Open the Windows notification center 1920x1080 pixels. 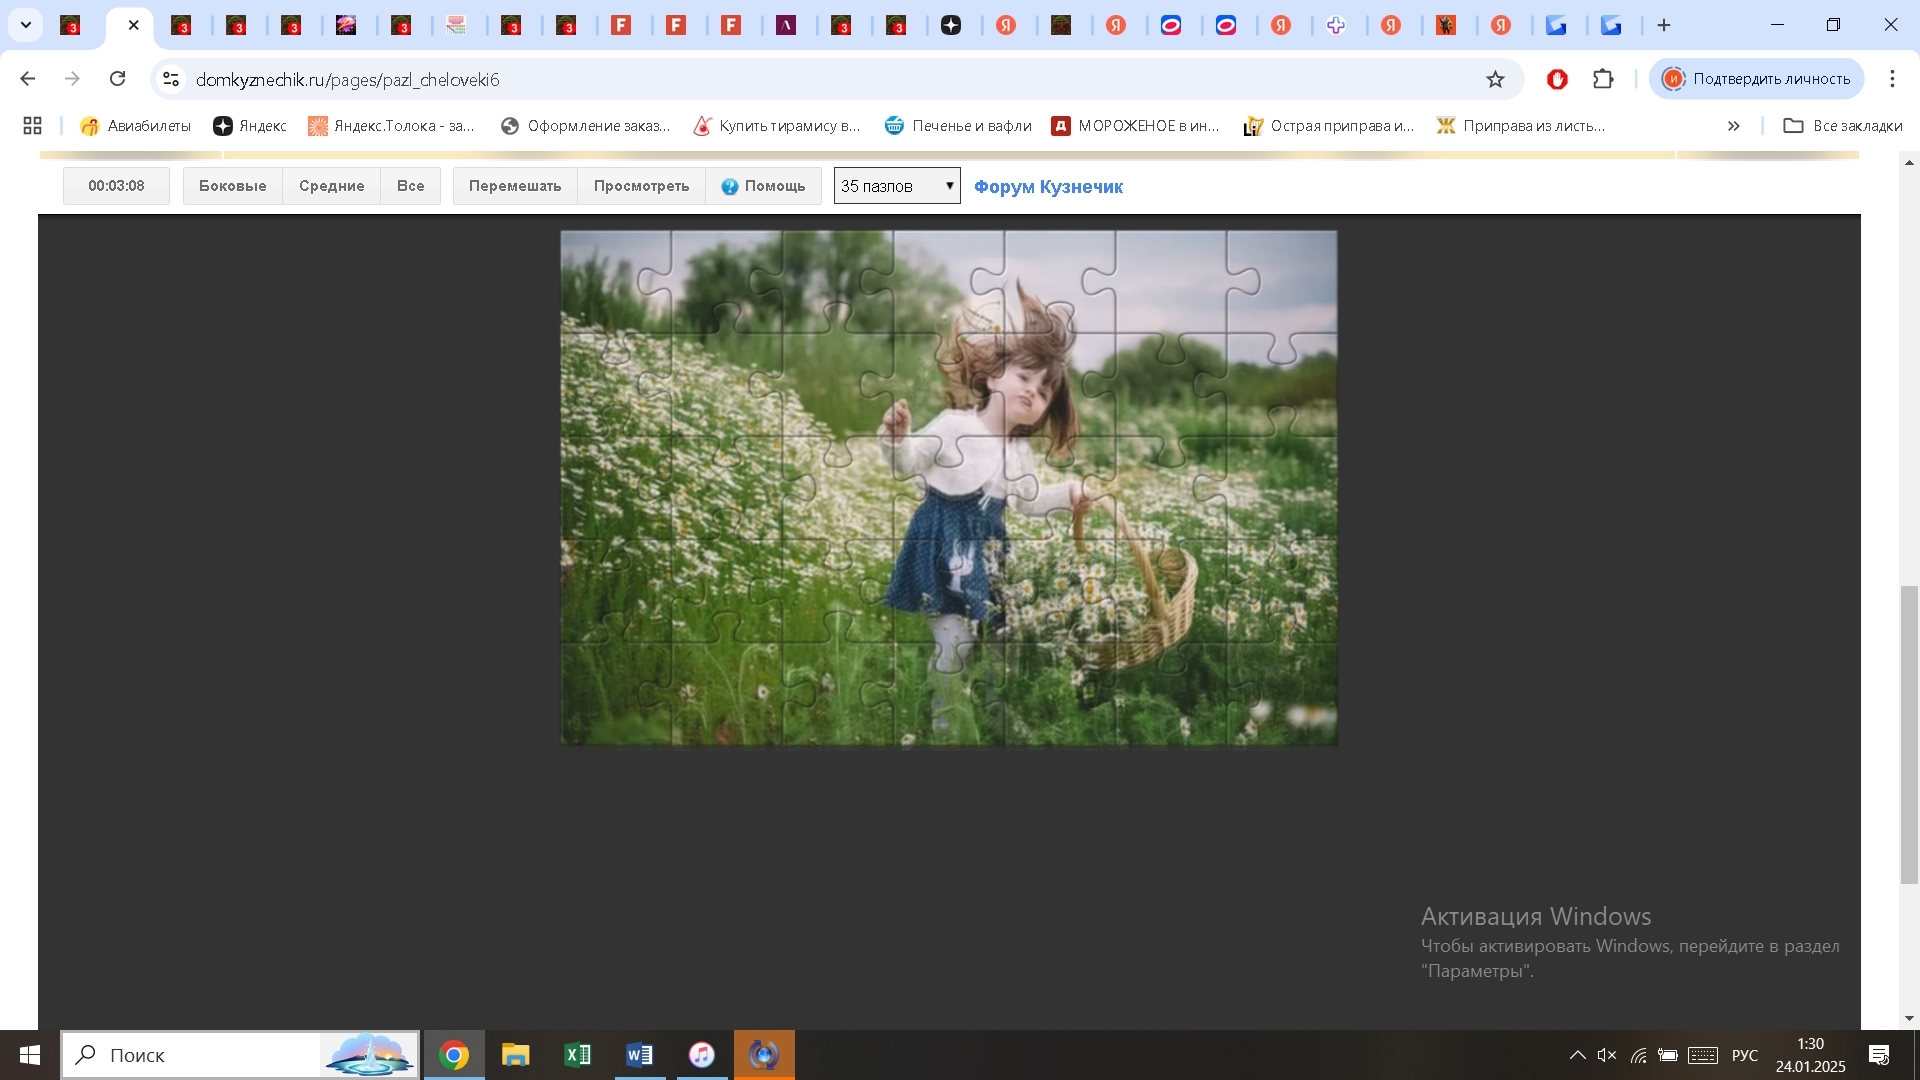(1879, 1055)
